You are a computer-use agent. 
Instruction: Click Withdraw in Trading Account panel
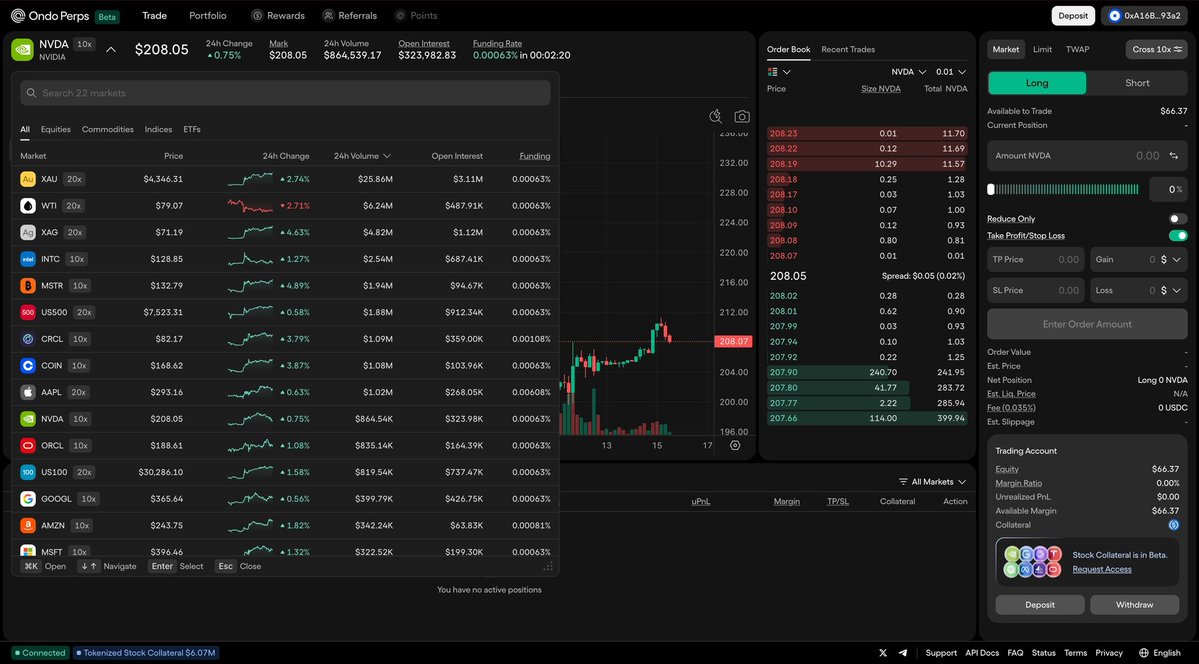coord(1134,604)
